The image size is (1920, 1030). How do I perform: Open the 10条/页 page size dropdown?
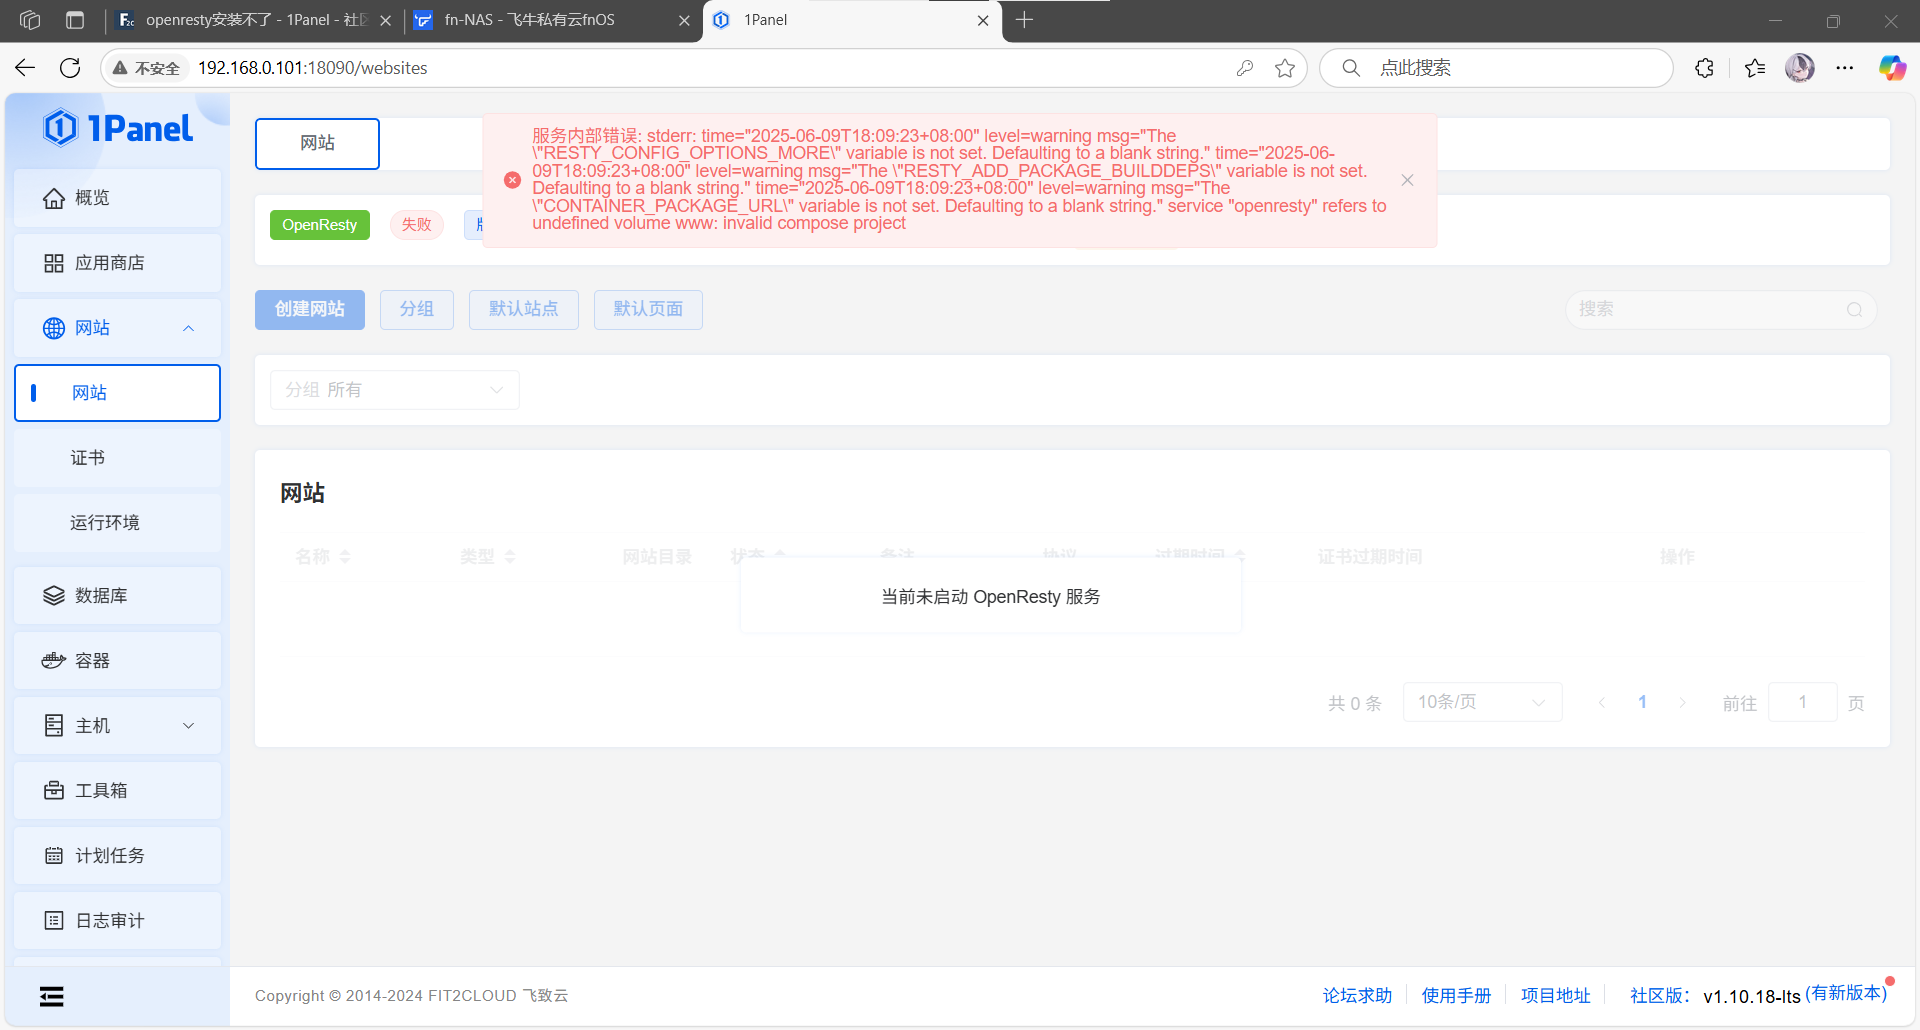point(1482,702)
